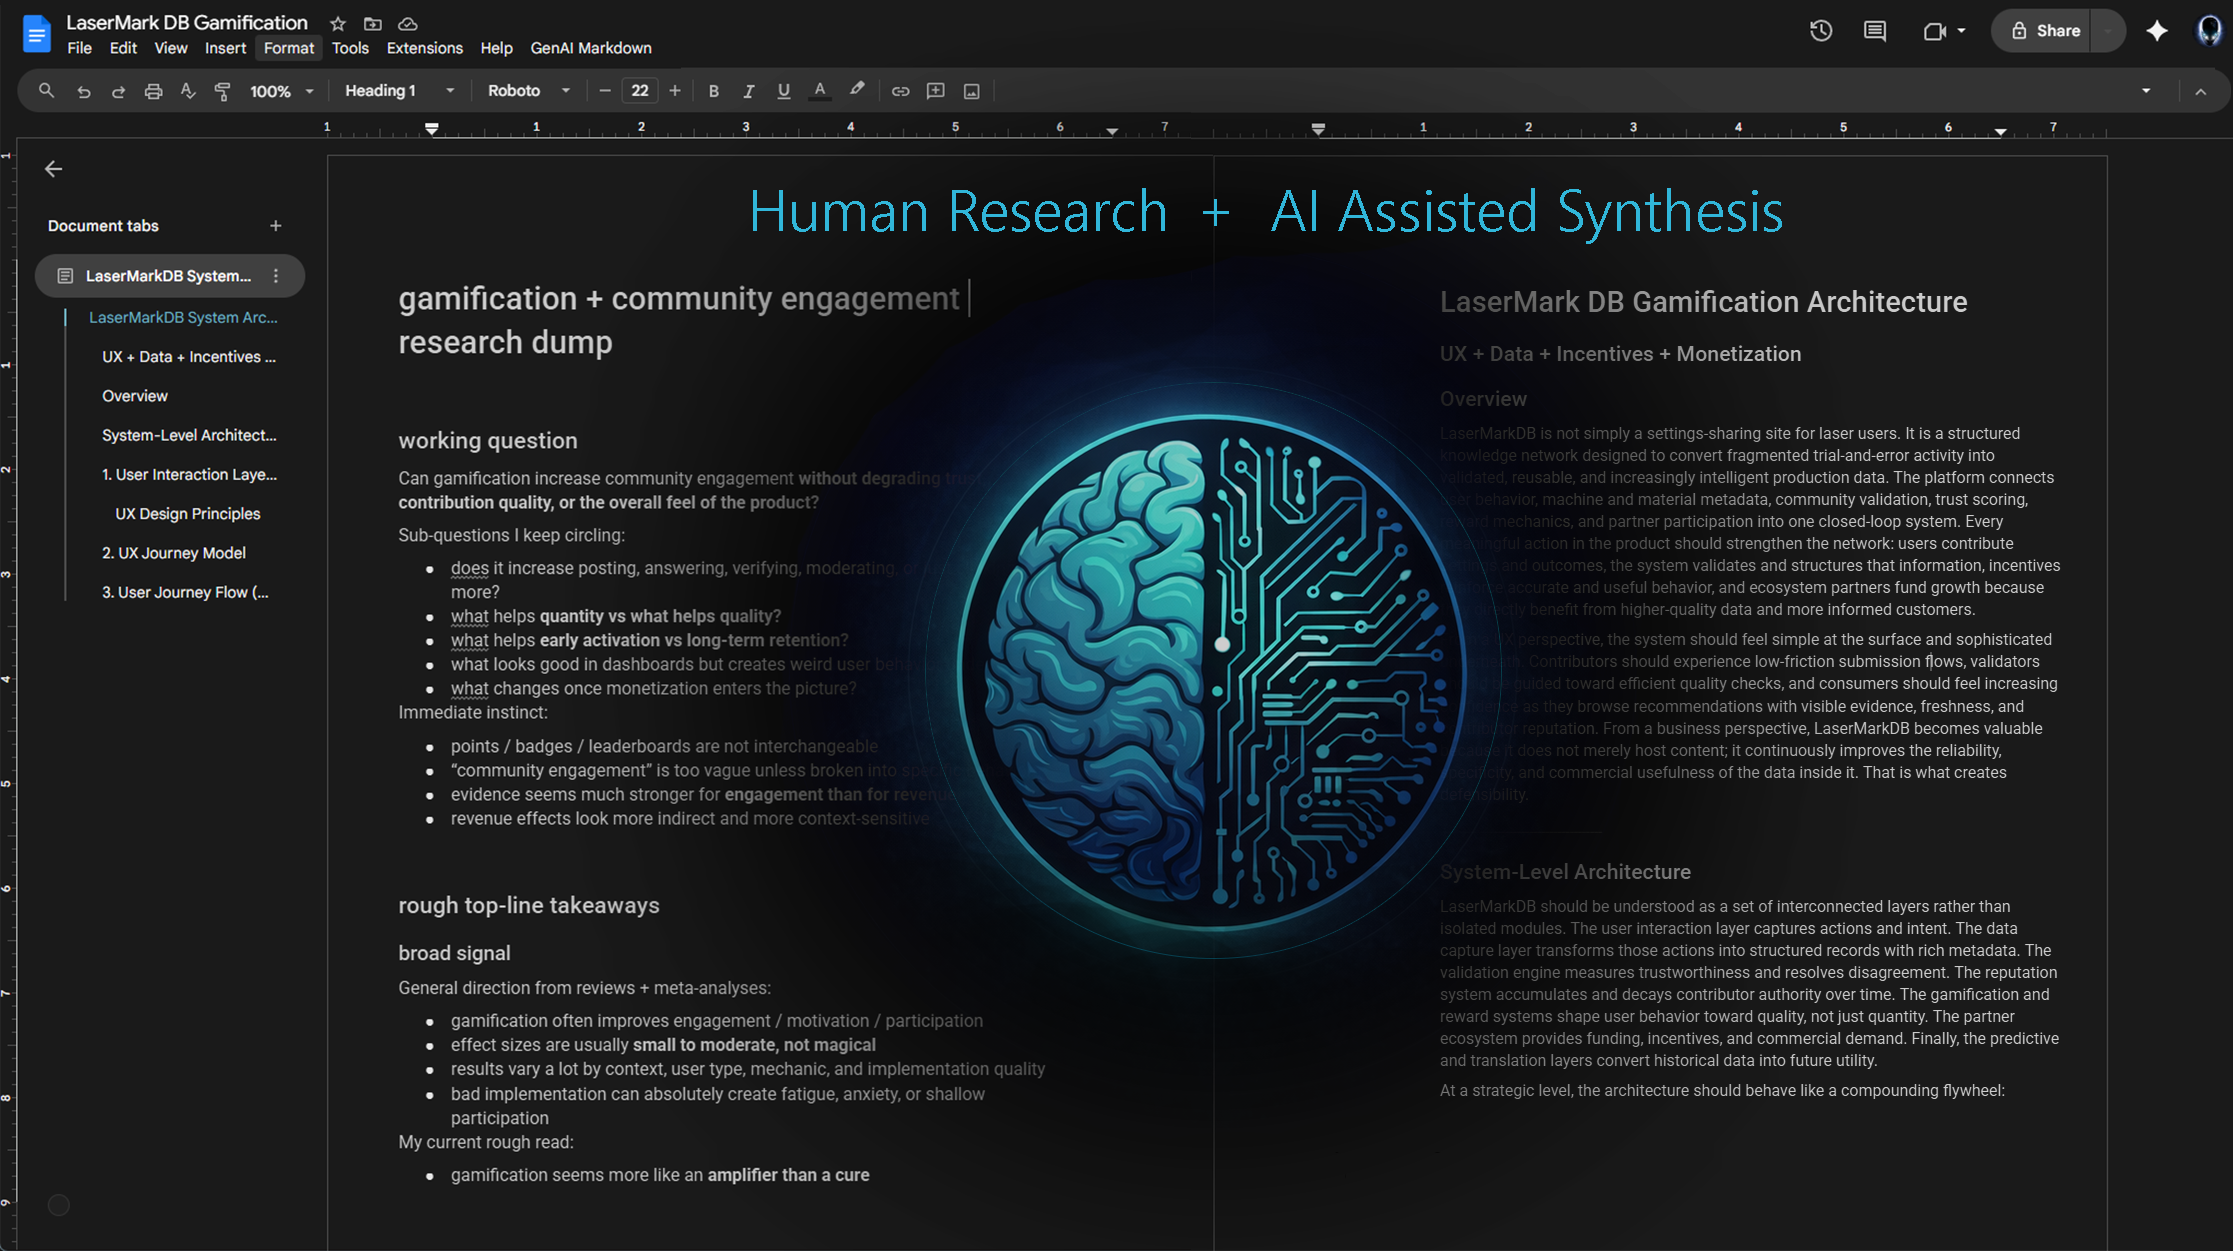Open version history clock icon

tap(1820, 31)
